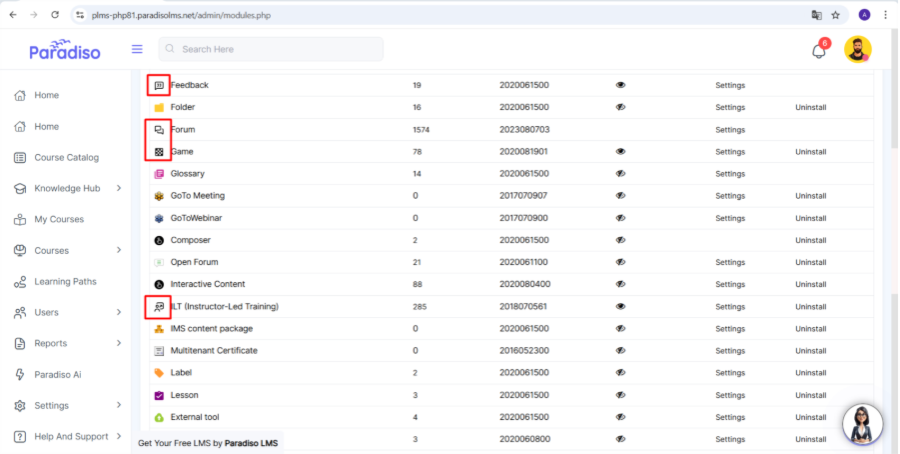Toggle visibility eye for Glossary module
The height and width of the screenshot is (454, 900).
pos(620,174)
